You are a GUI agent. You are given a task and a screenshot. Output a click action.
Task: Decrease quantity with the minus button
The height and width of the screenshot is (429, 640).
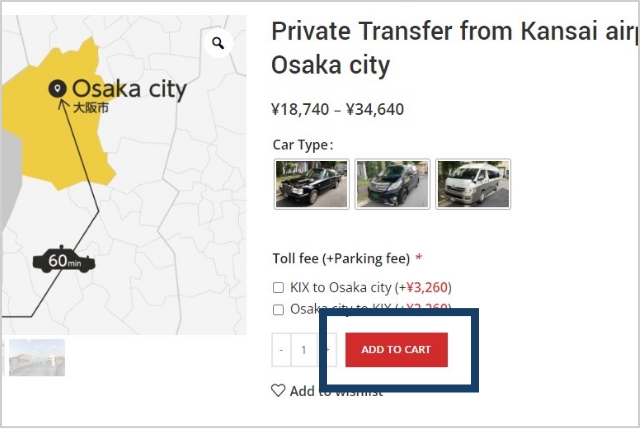pos(281,350)
